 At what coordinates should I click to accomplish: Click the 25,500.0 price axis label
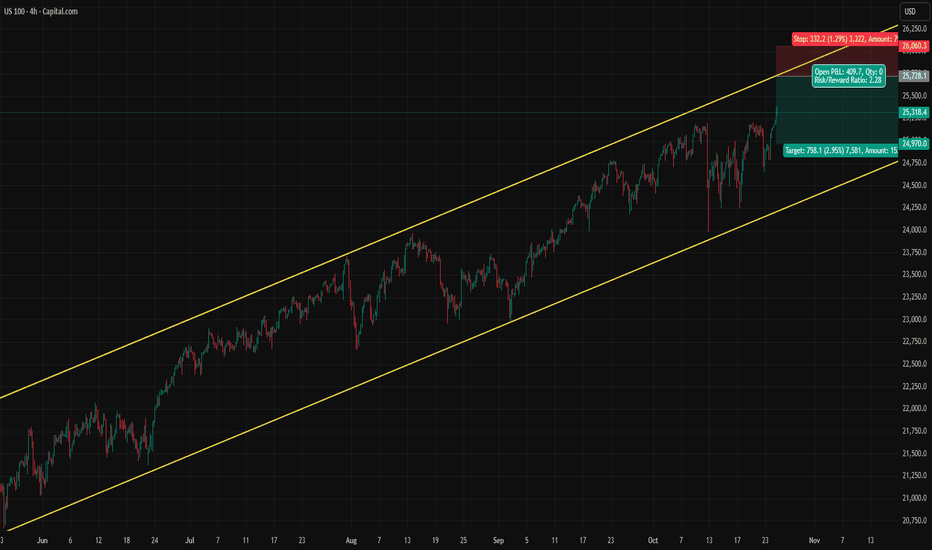point(914,96)
